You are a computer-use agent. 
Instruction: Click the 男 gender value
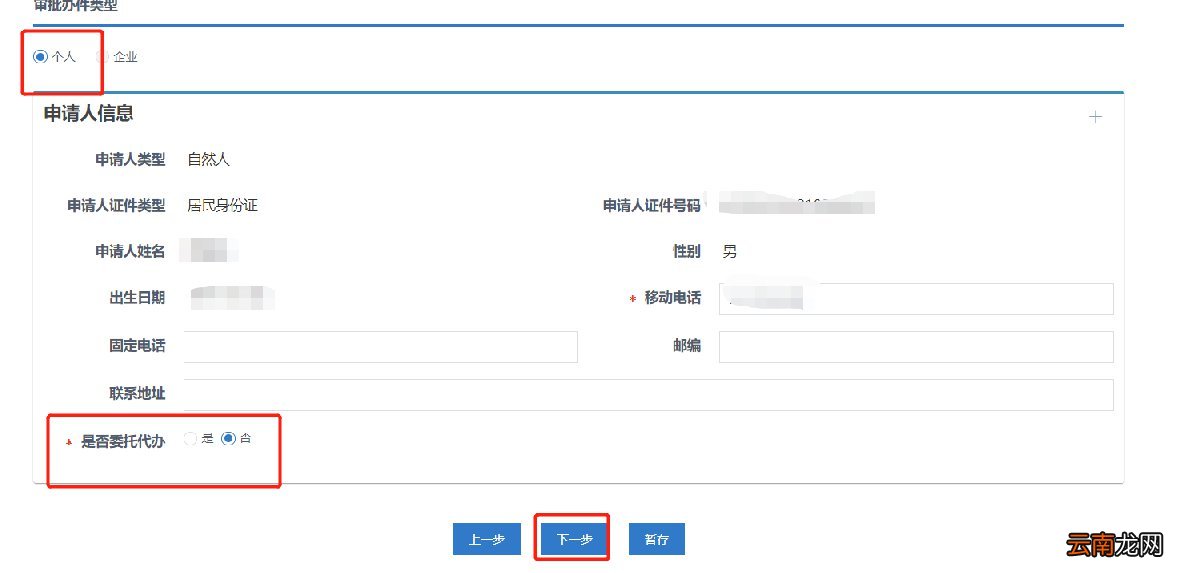coord(730,252)
